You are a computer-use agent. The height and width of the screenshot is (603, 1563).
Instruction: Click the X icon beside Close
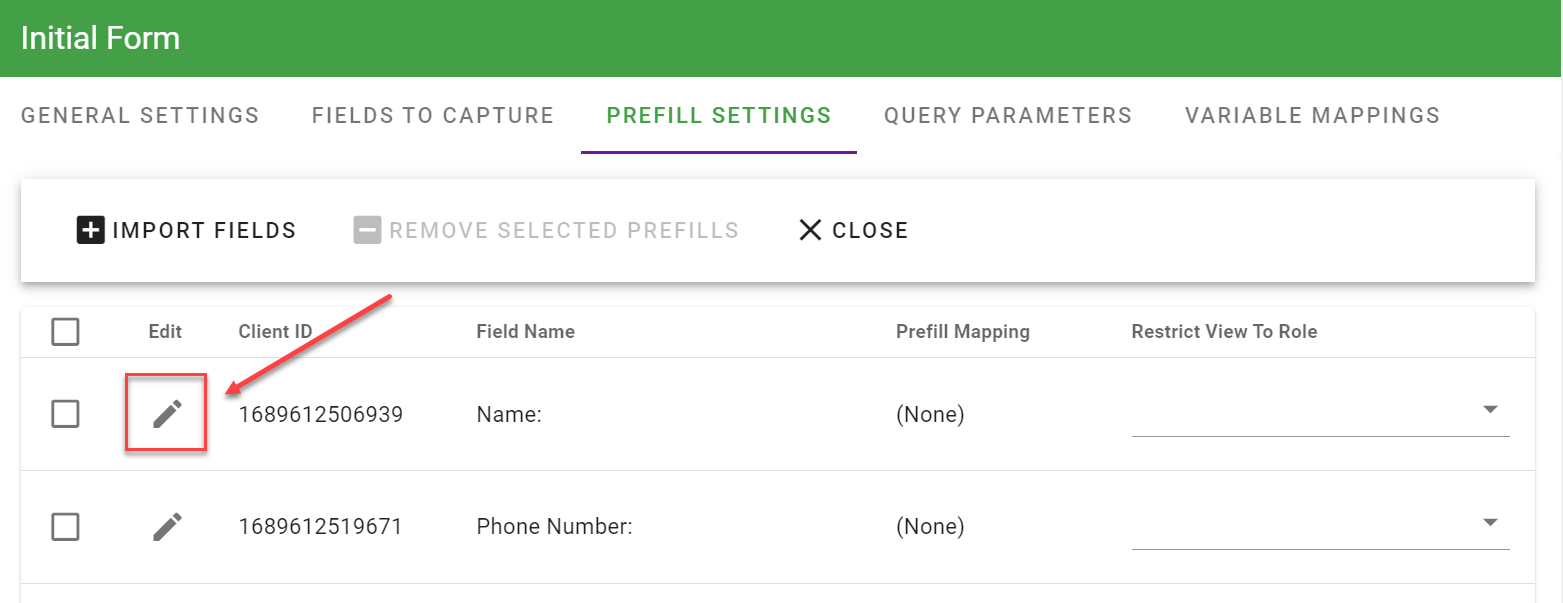pos(810,230)
